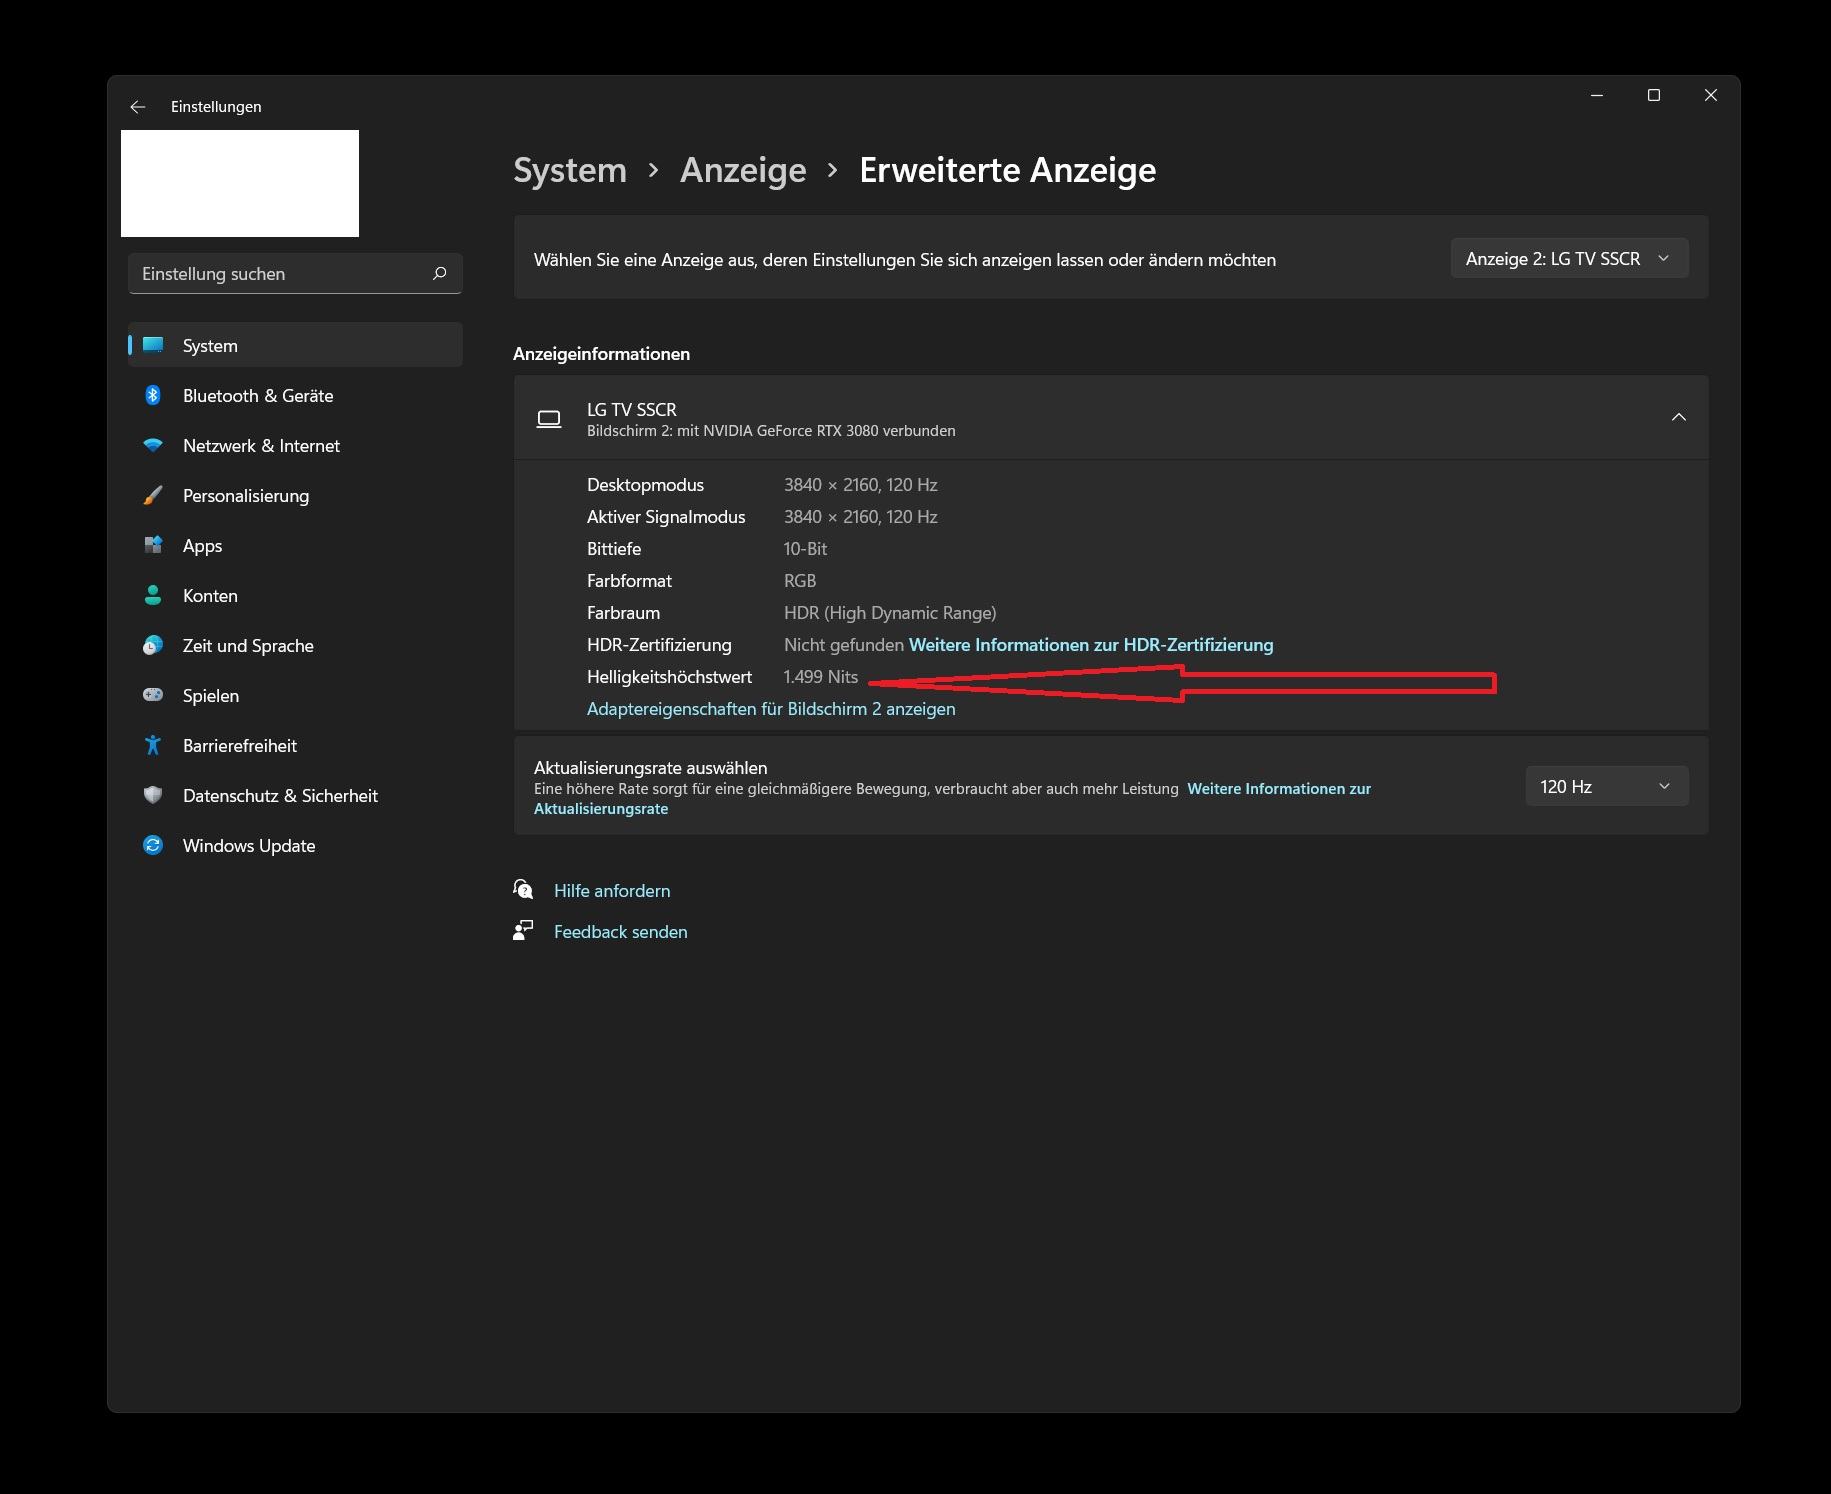This screenshot has height=1494, width=1831.
Task: Open Weitere Informationen zur HDR-Zertifizierung link
Action: (x=1091, y=645)
